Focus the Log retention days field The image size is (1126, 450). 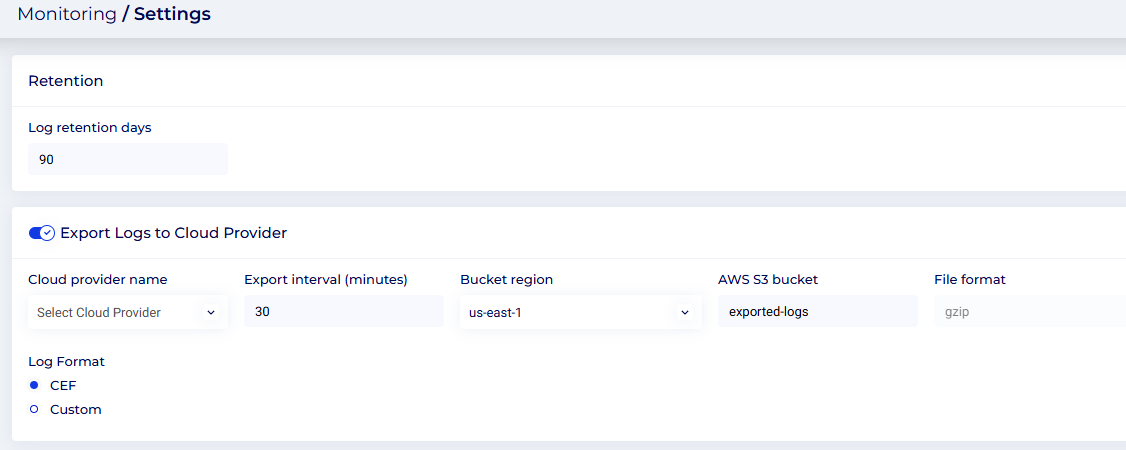[x=128, y=159]
